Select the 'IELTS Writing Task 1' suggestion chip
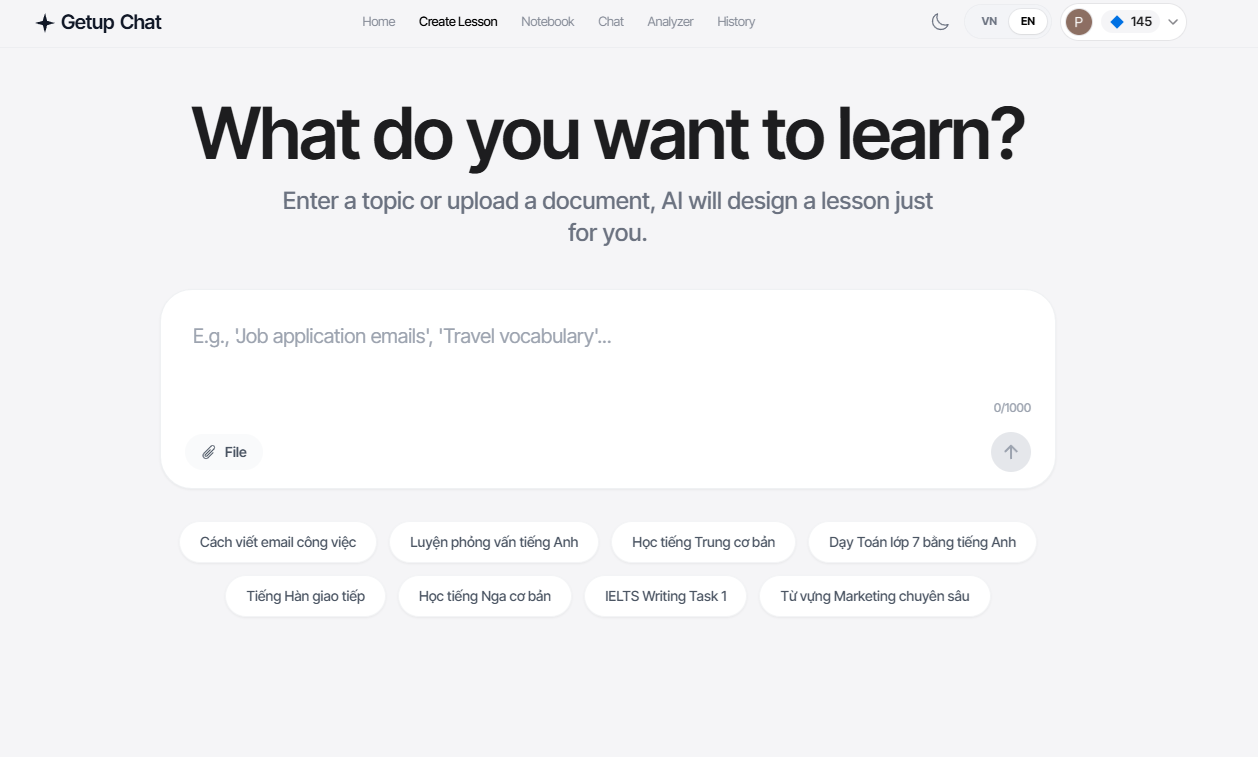Screen dimensions: 1258x757 click(665, 595)
